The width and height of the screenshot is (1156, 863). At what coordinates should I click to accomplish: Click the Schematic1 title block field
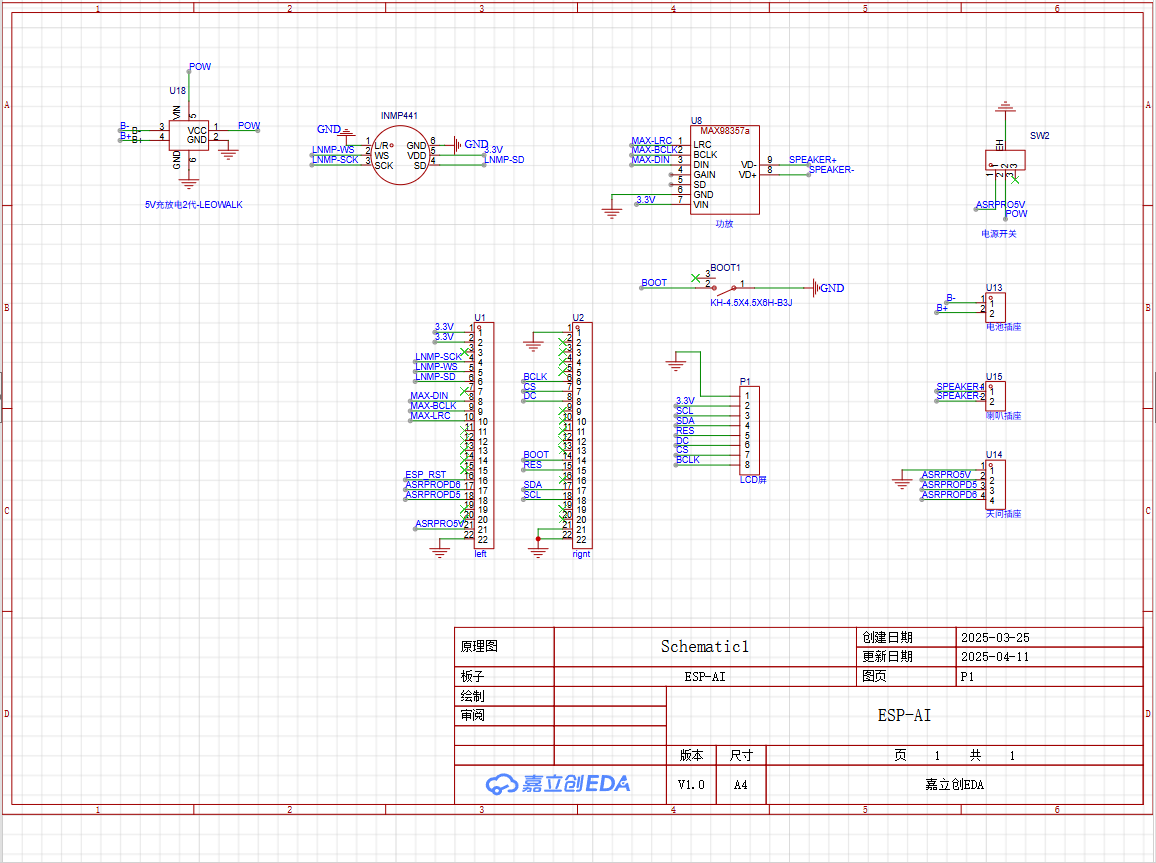[704, 647]
